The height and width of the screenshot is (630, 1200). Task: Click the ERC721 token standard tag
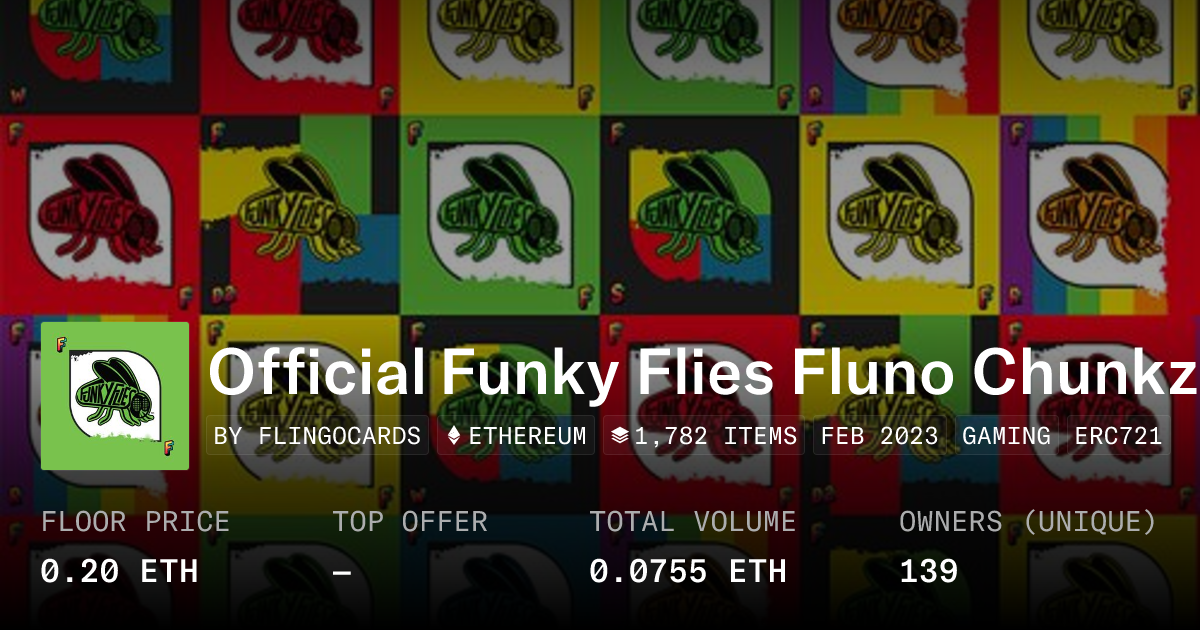(x=1118, y=436)
